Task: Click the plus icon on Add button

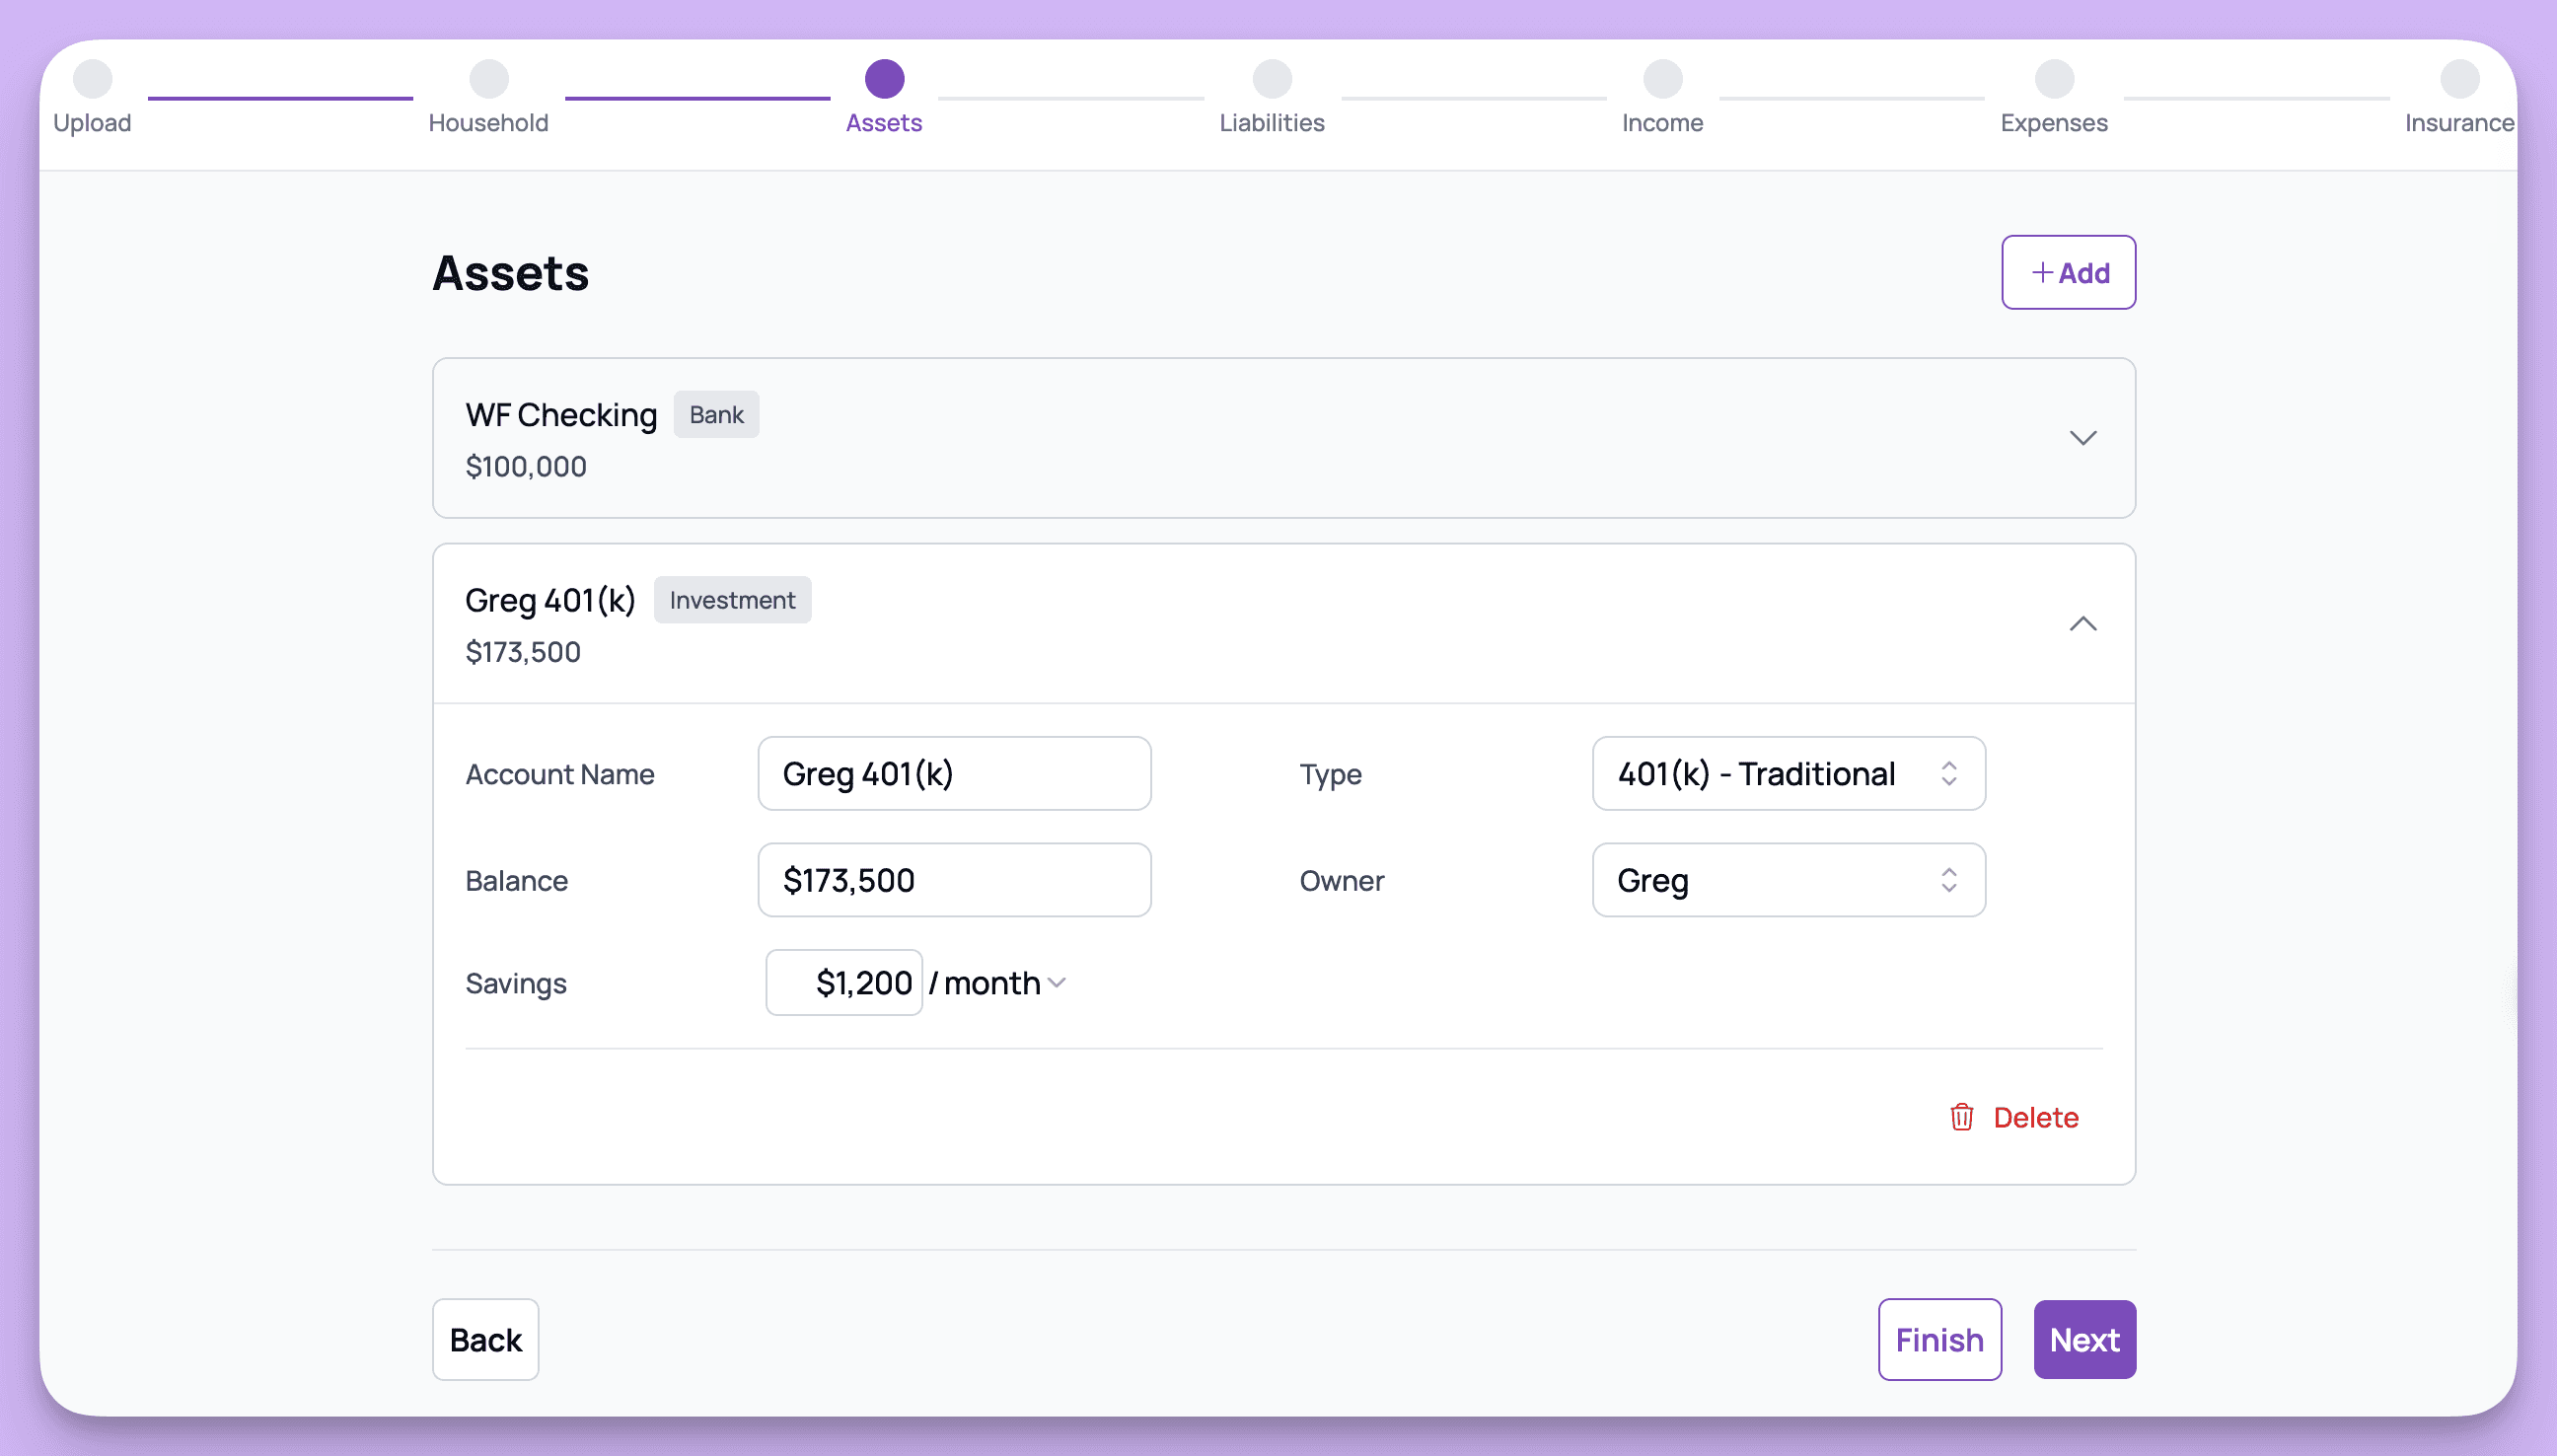Action: point(2042,273)
